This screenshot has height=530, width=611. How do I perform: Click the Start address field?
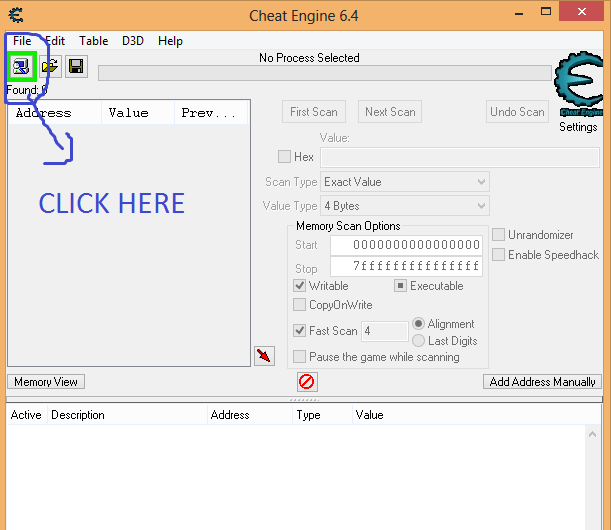click(x=406, y=245)
